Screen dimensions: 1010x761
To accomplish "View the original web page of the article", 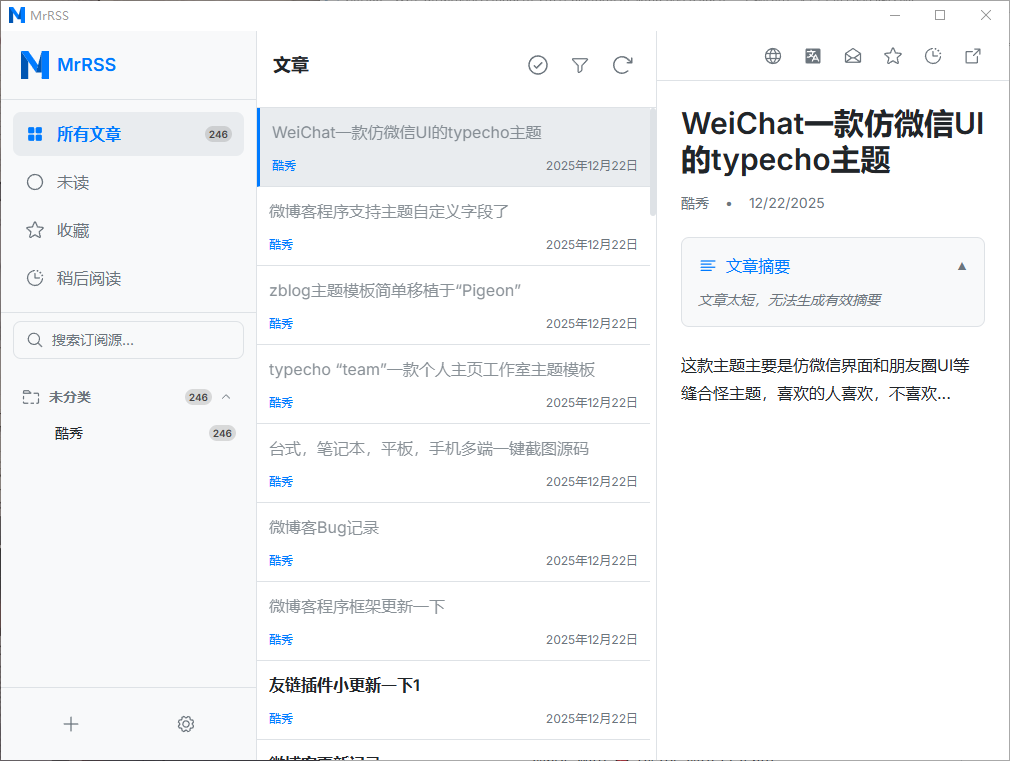I will (773, 56).
